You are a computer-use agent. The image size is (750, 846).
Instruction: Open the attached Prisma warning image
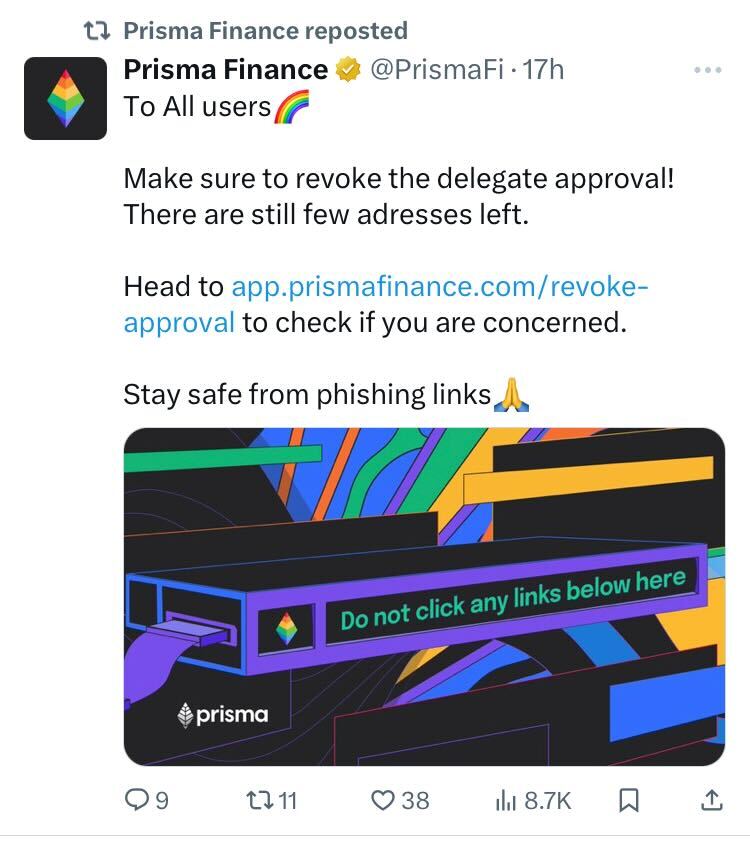[x=424, y=597]
